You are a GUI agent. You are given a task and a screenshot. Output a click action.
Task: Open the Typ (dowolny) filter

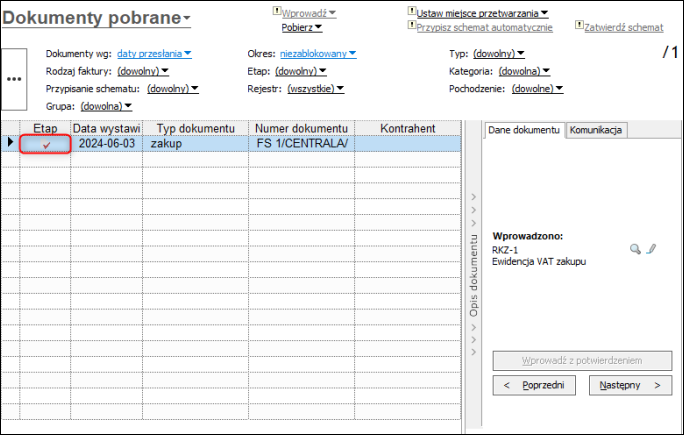coord(499,54)
